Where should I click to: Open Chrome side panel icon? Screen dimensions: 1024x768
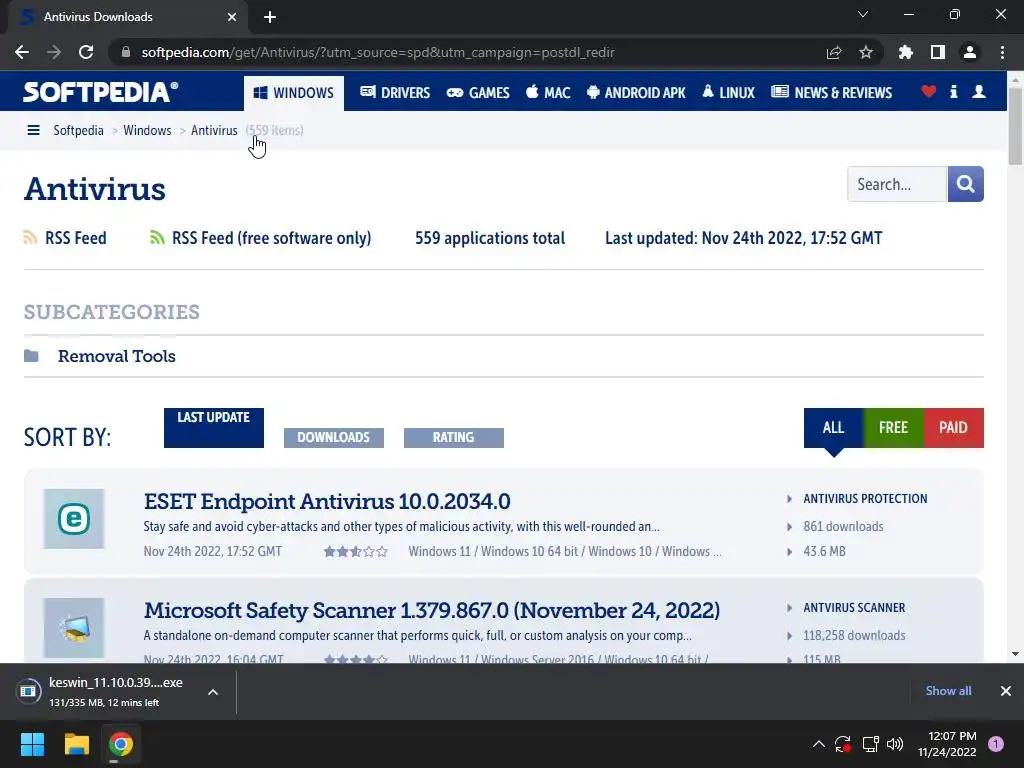[x=937, y=52]
